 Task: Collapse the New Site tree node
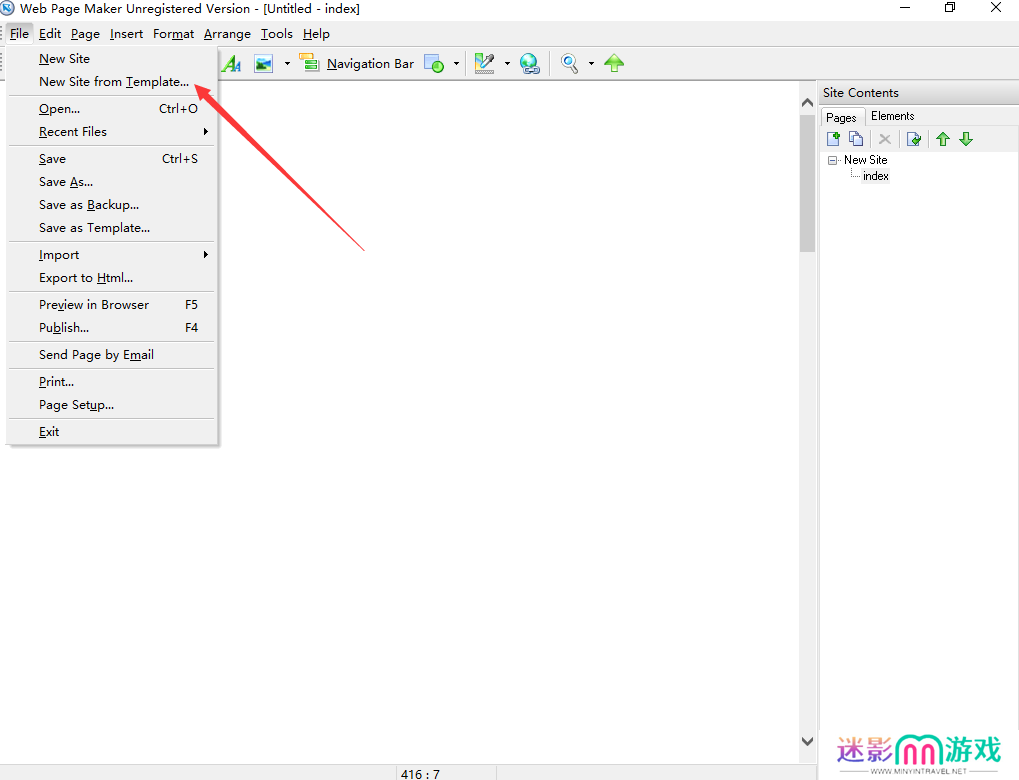click(832, 160)
